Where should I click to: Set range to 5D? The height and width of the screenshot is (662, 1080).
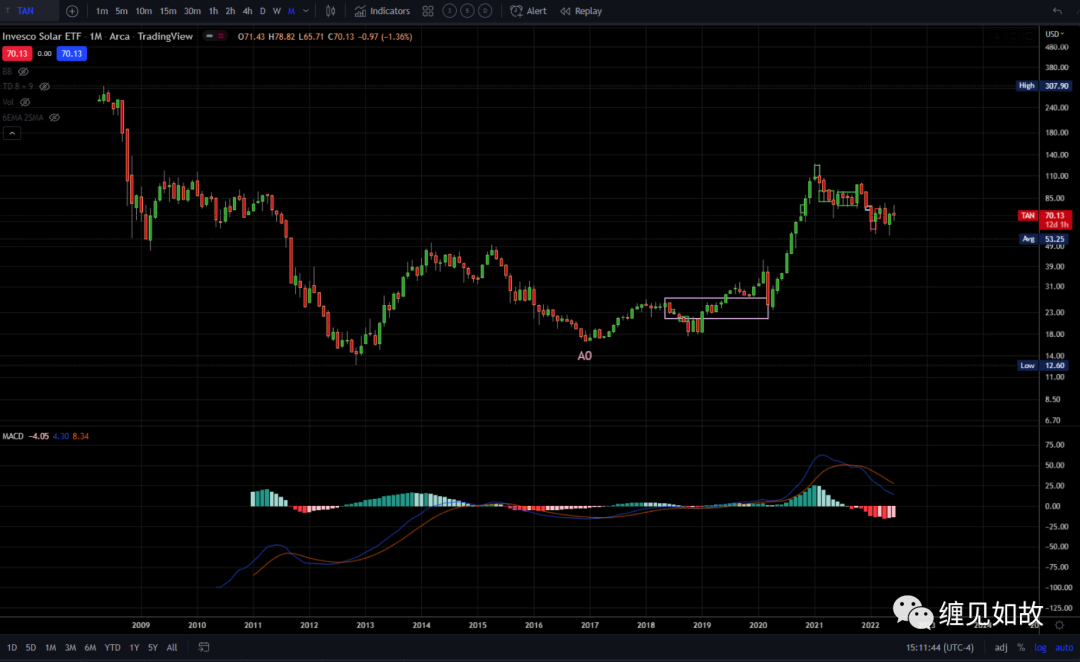pyautogui.click(x=31, y=648)
